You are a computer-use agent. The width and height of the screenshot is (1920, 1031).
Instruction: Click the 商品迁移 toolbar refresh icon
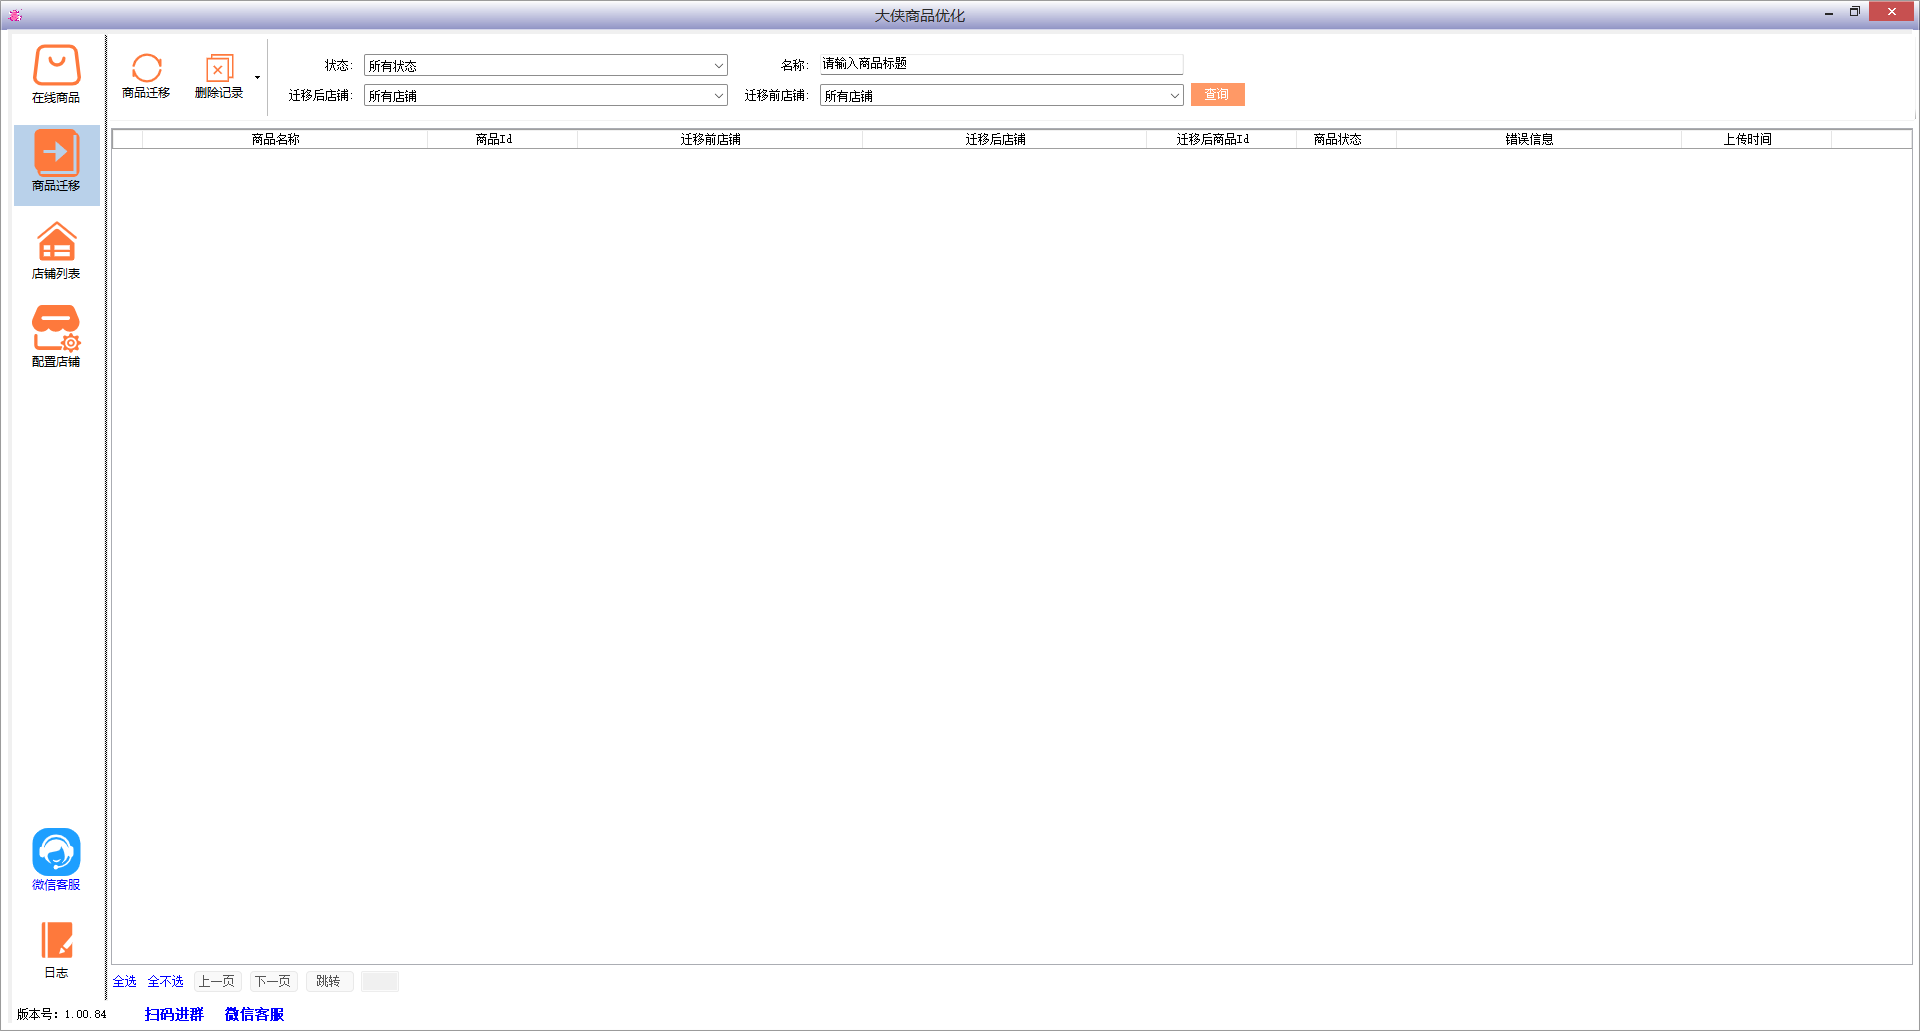[x=146, y=76]
